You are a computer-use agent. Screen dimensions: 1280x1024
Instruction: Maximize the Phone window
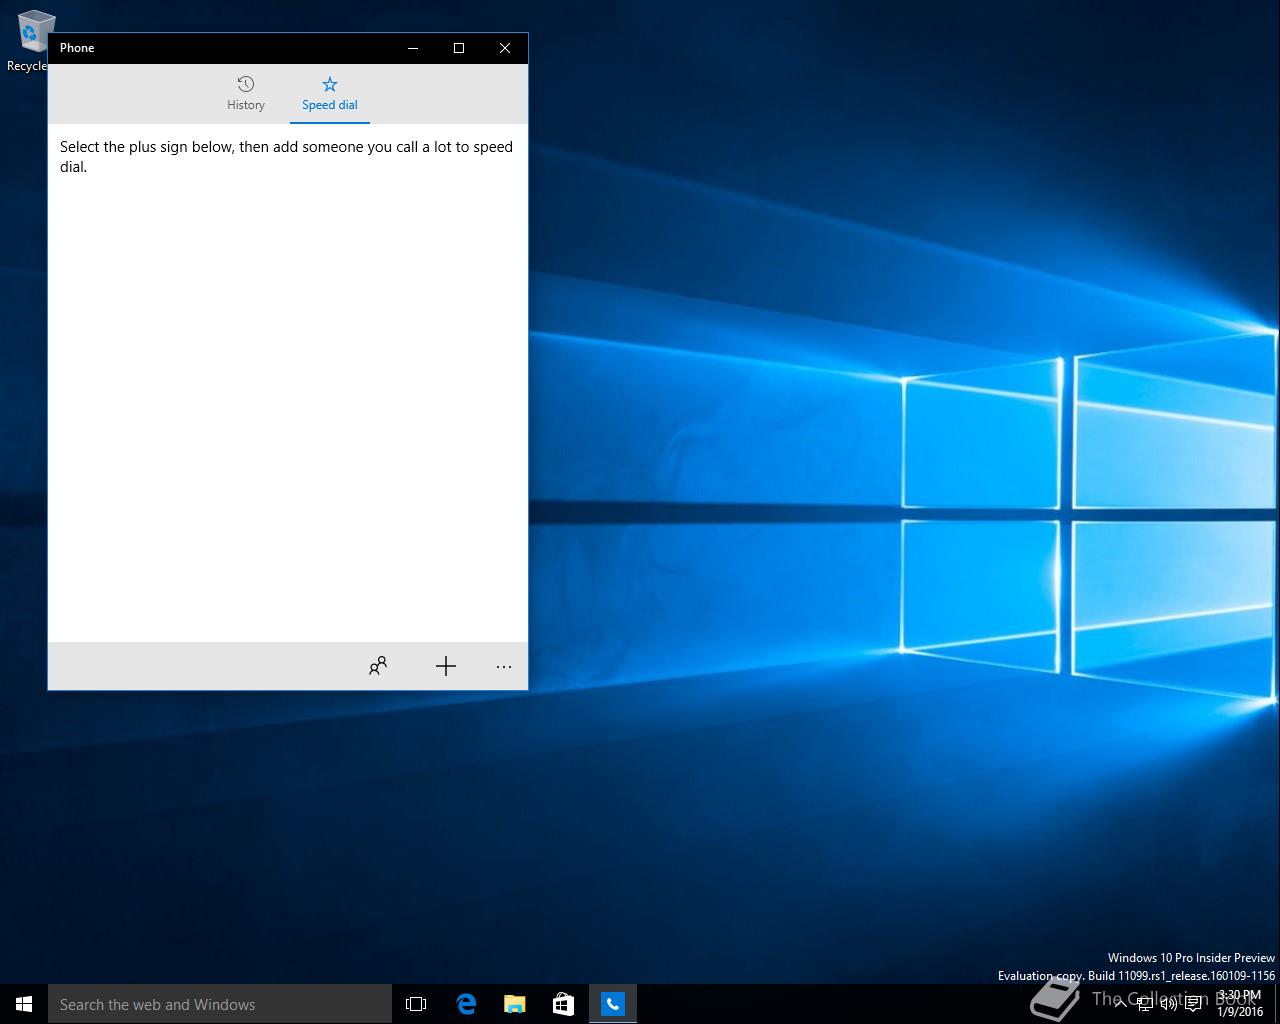click(x=459, y=48)
